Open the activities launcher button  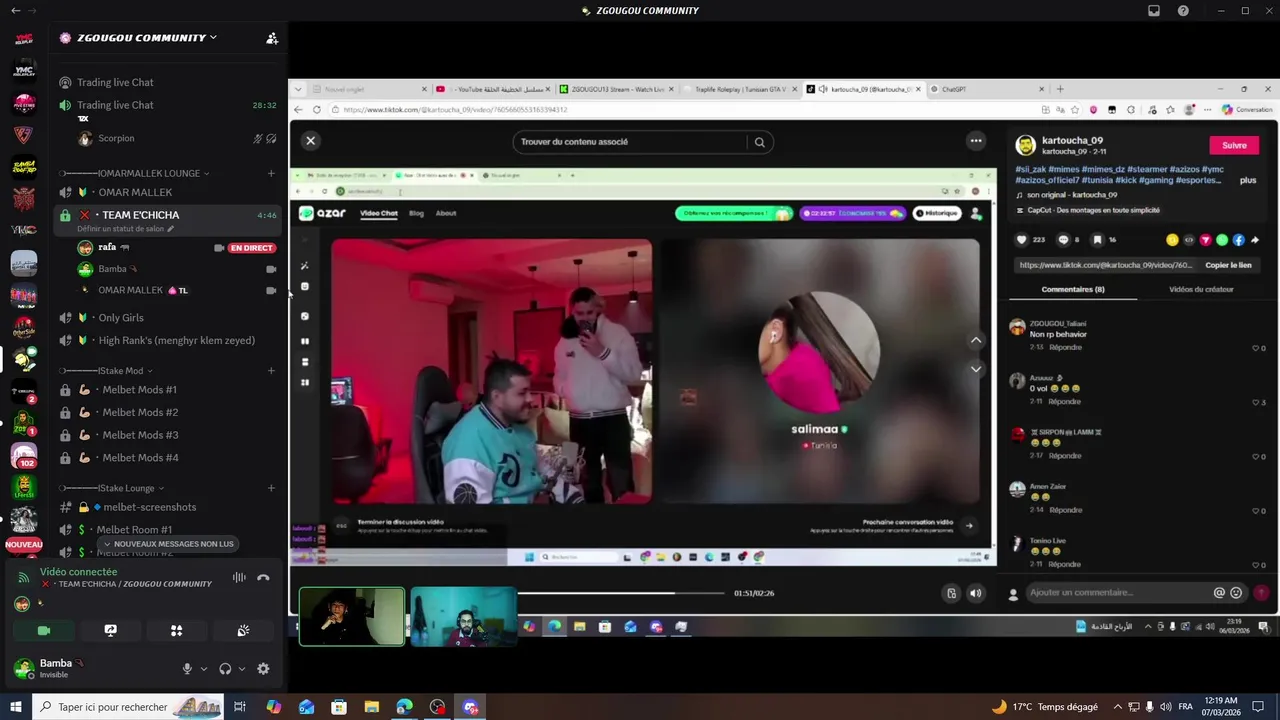click(176, 631)
